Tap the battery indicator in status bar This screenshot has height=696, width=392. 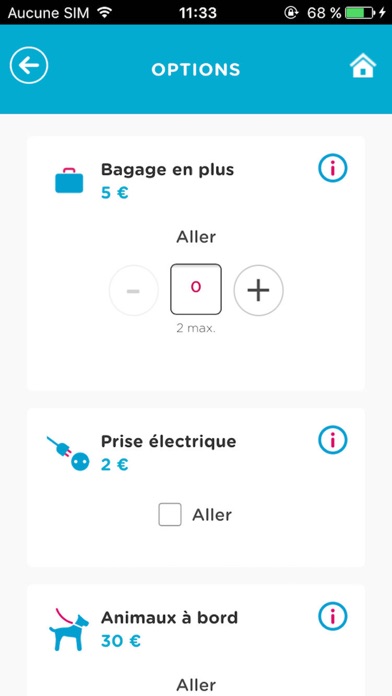pyautogui.click(x=360, y=13)
